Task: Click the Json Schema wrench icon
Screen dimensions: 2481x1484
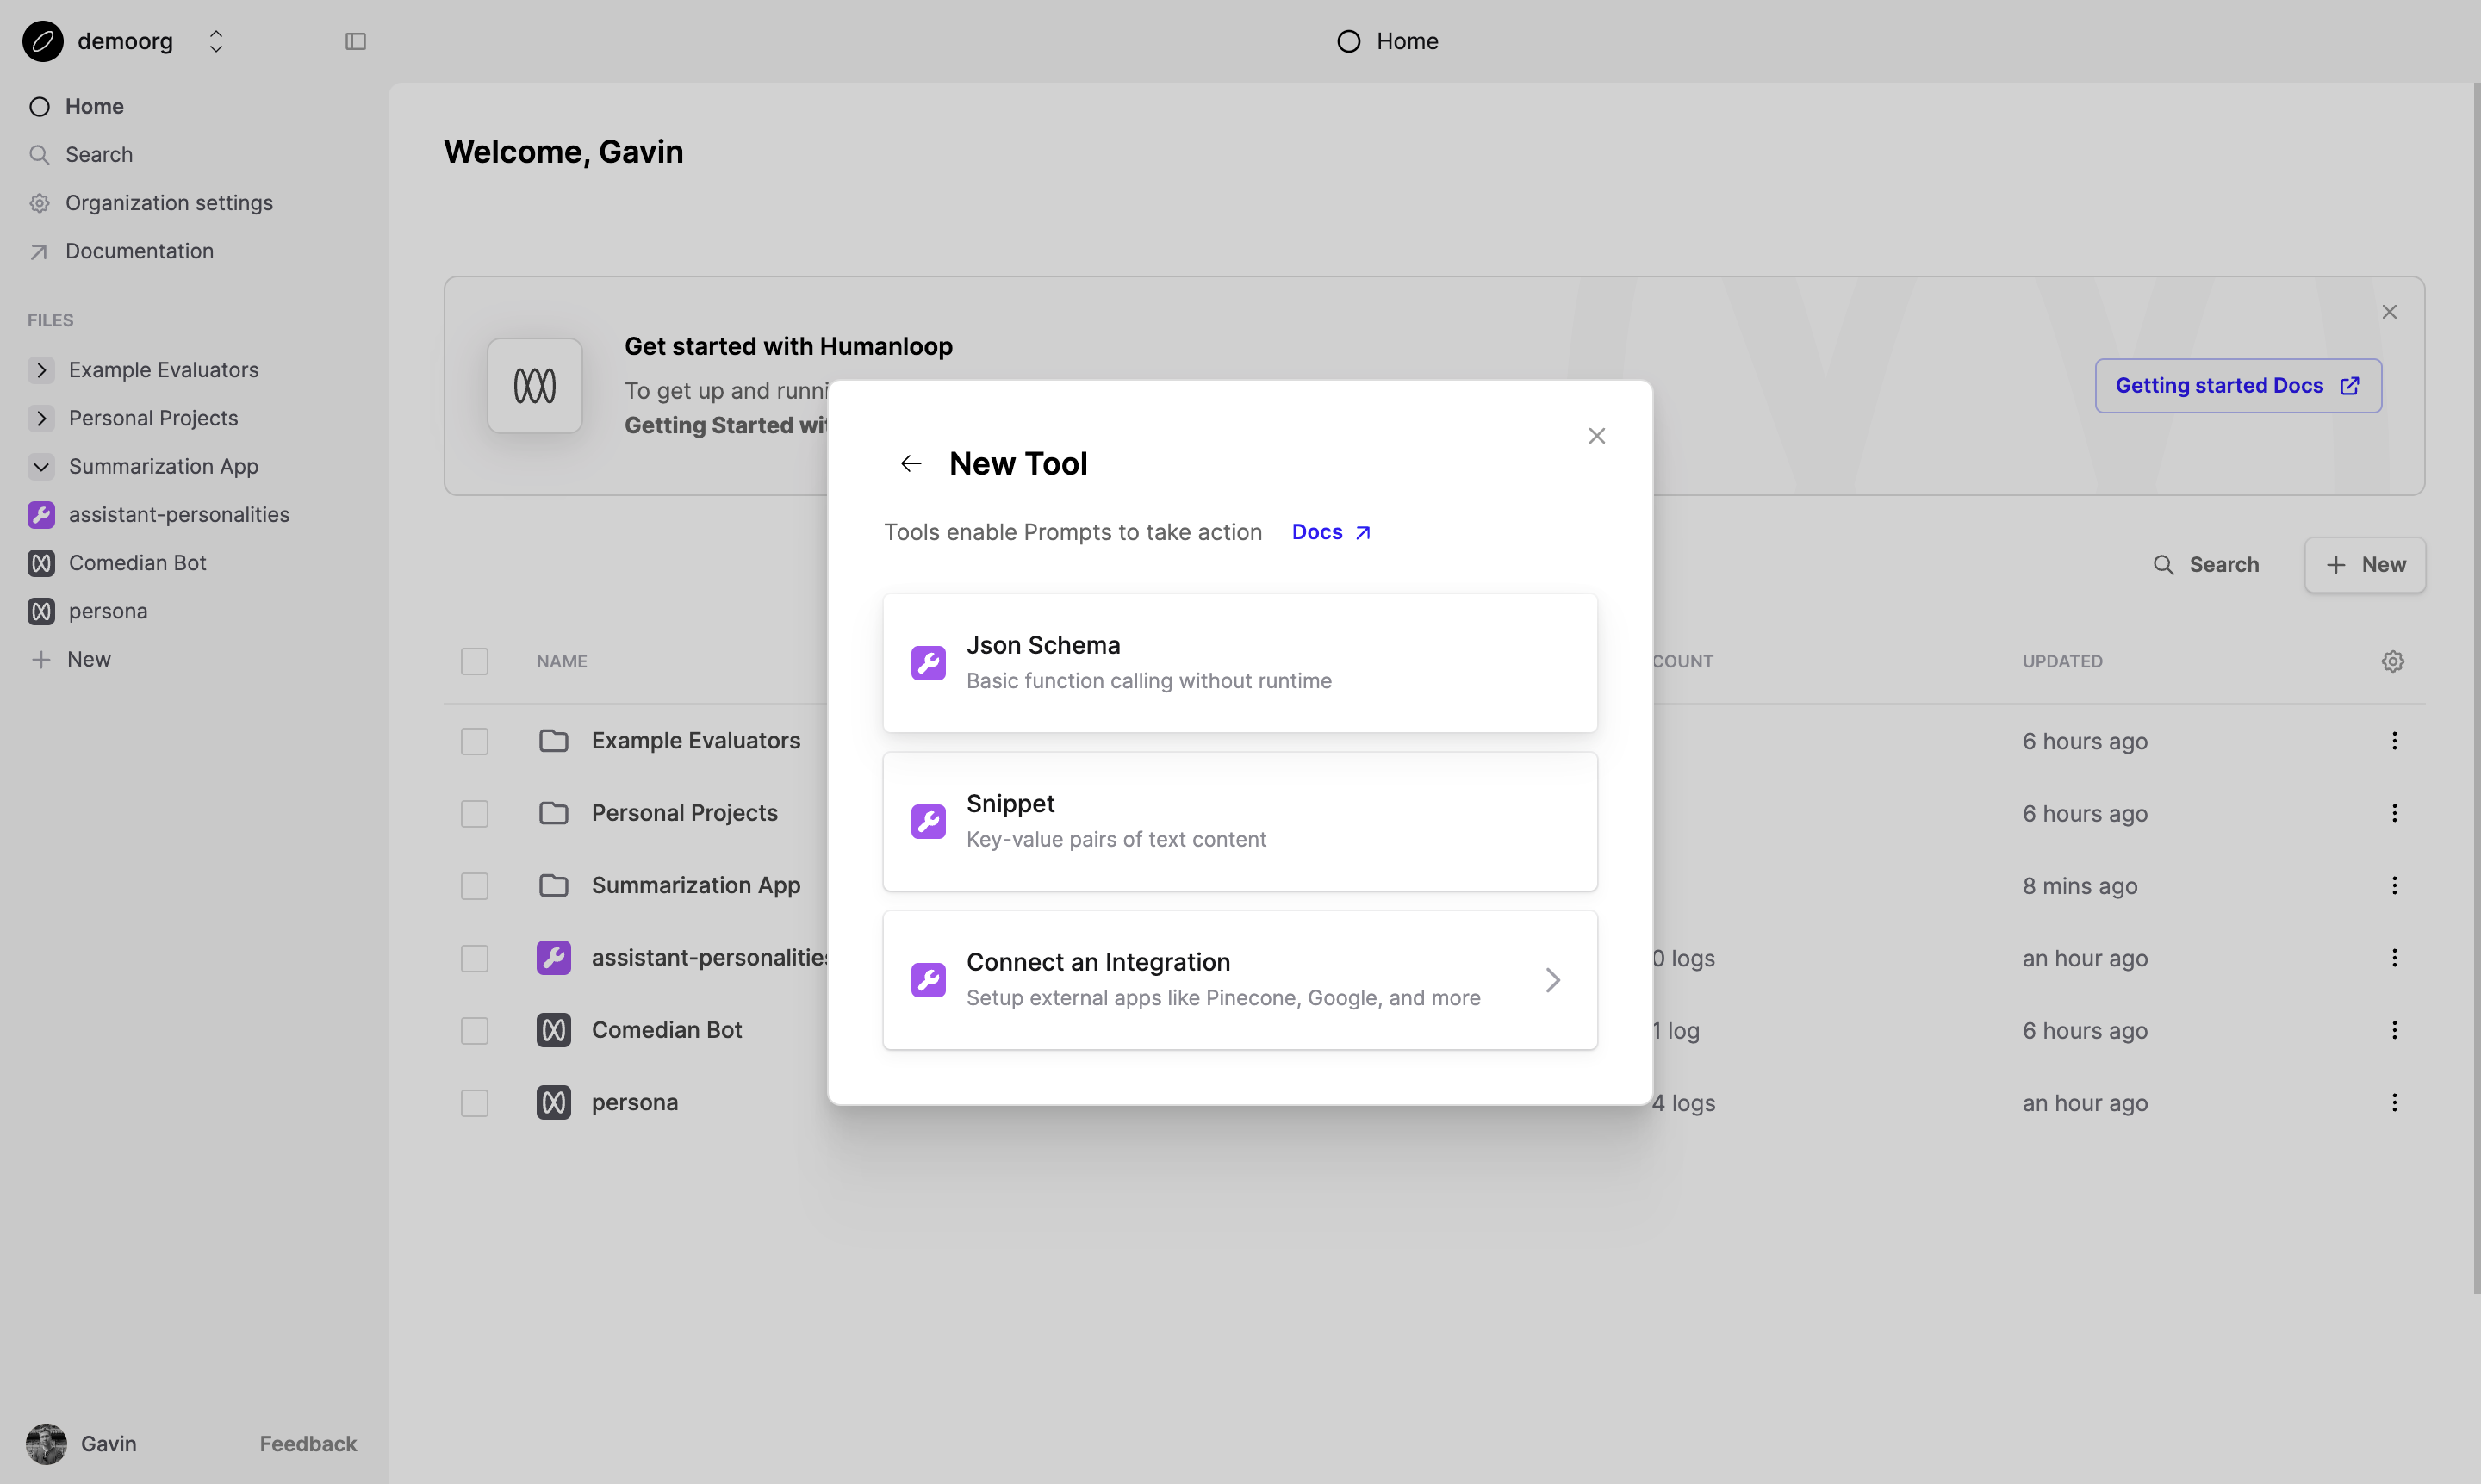Action: (x=928, y=663)
